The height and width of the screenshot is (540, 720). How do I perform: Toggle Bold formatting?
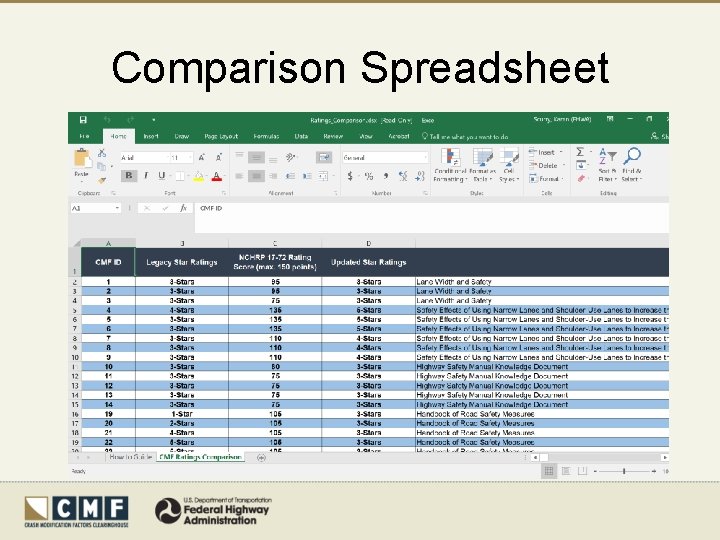129,175
